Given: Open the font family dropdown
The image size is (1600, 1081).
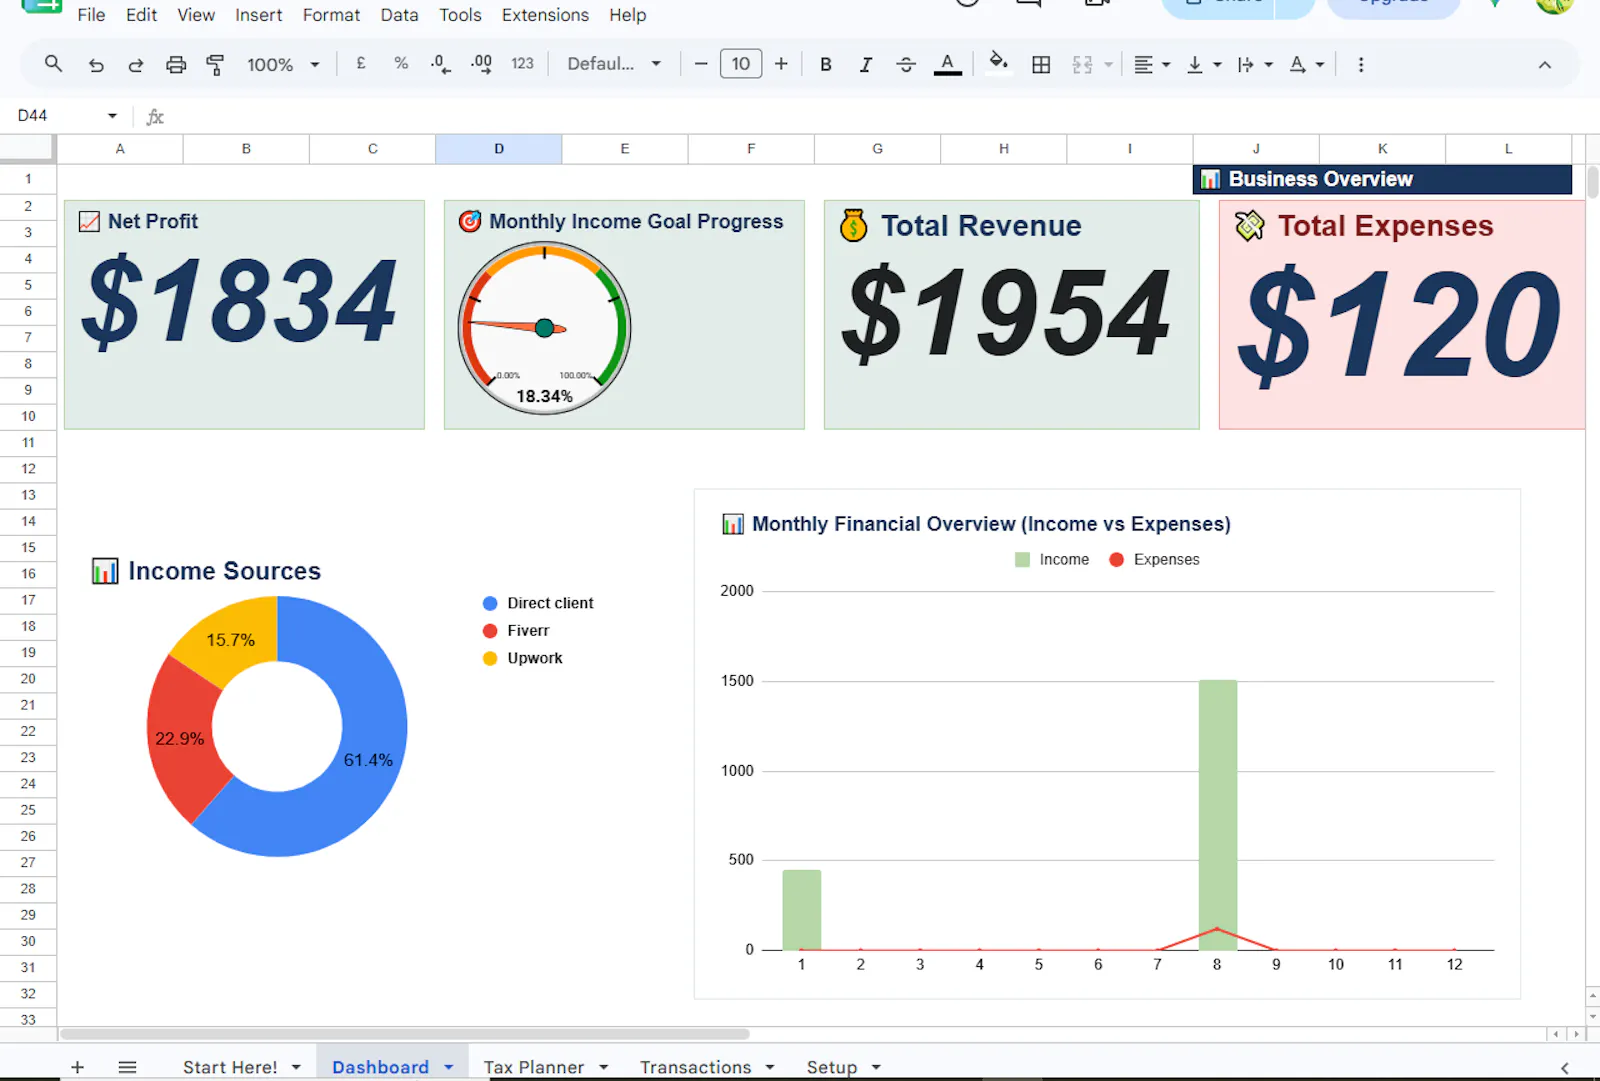Looking at the screenshot, I should click(x=614, y=64).
